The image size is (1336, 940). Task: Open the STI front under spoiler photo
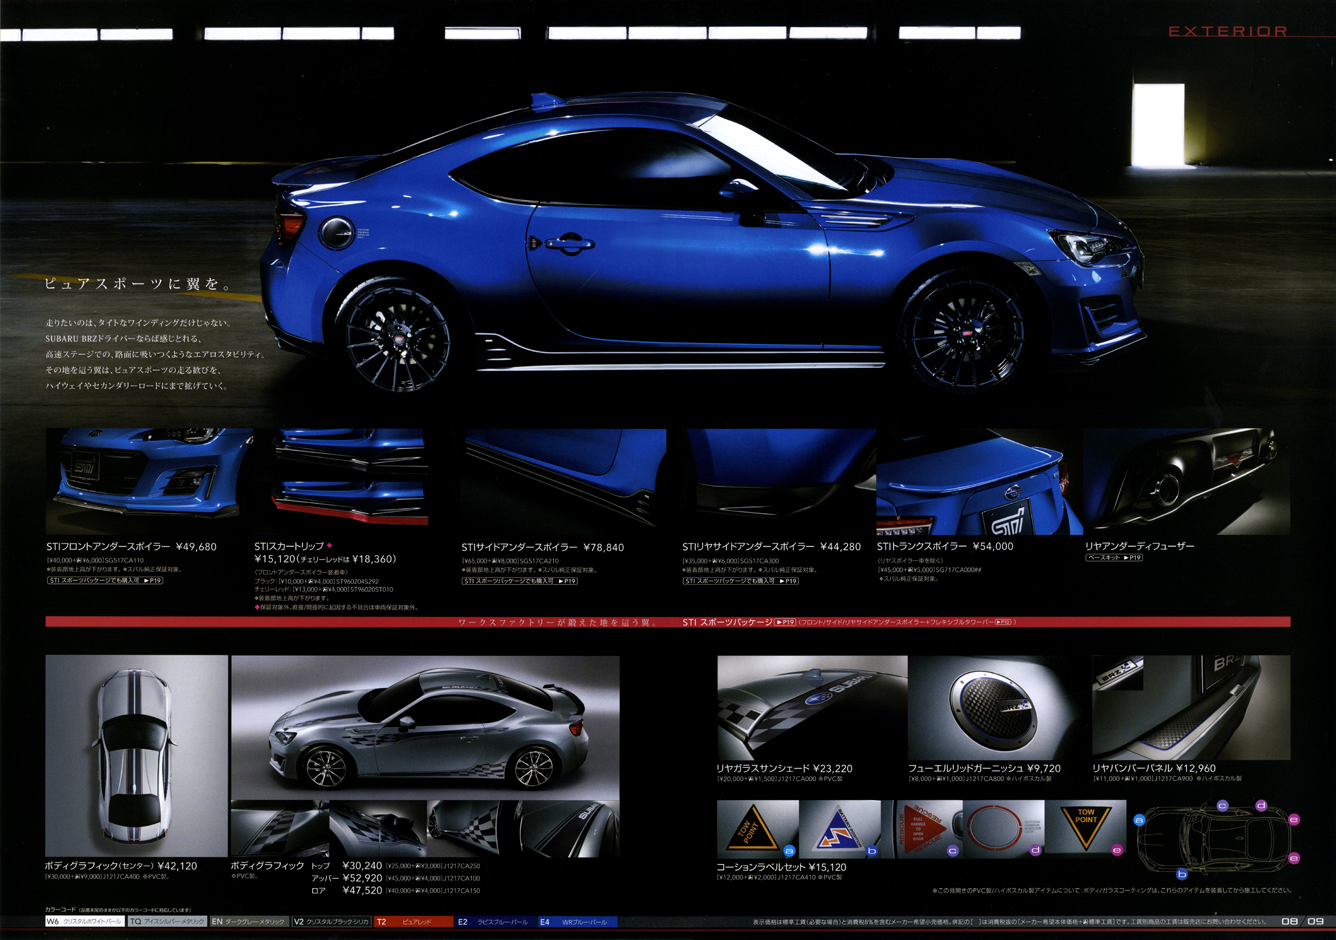coord(149,481)
